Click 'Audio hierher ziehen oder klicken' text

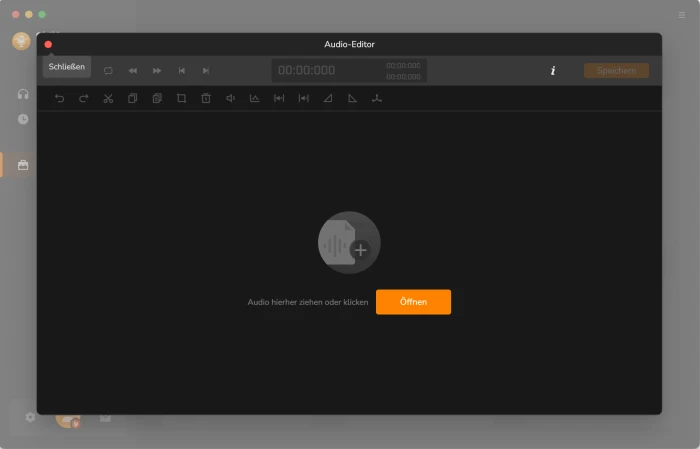tap(308, 302)
